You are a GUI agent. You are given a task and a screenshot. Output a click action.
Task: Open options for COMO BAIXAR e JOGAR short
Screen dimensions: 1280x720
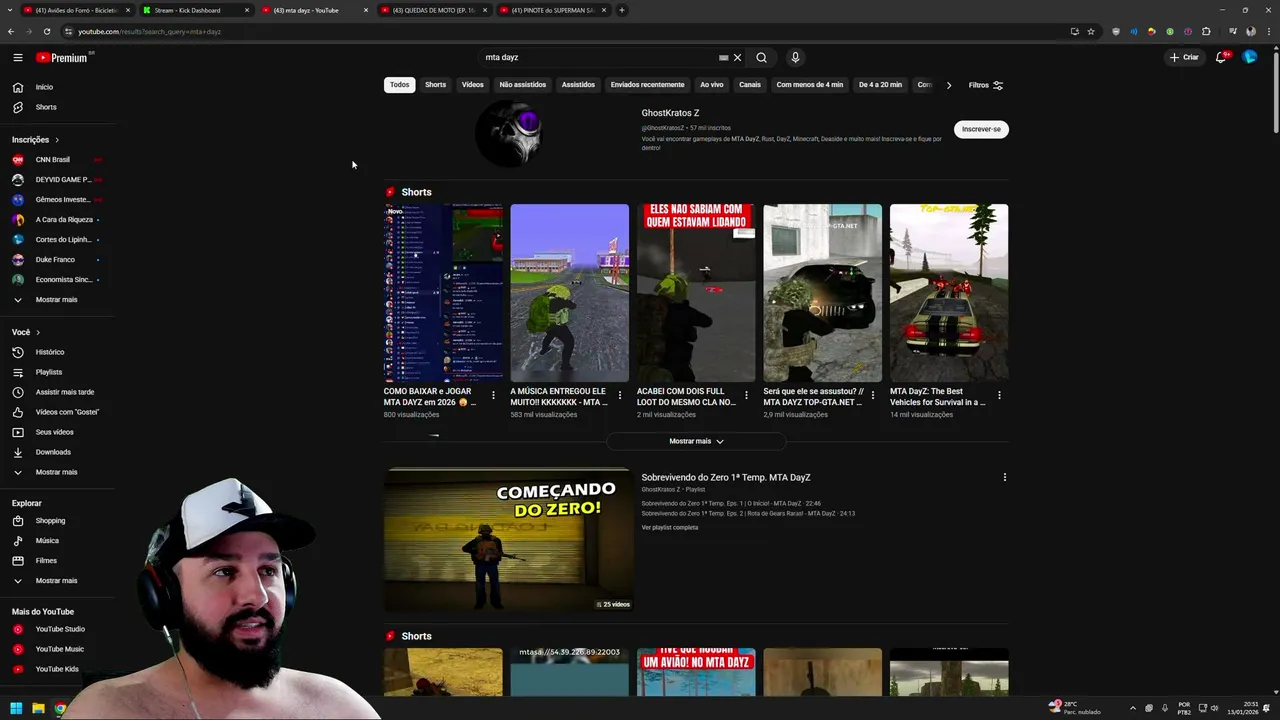click(x=493, y=395)
